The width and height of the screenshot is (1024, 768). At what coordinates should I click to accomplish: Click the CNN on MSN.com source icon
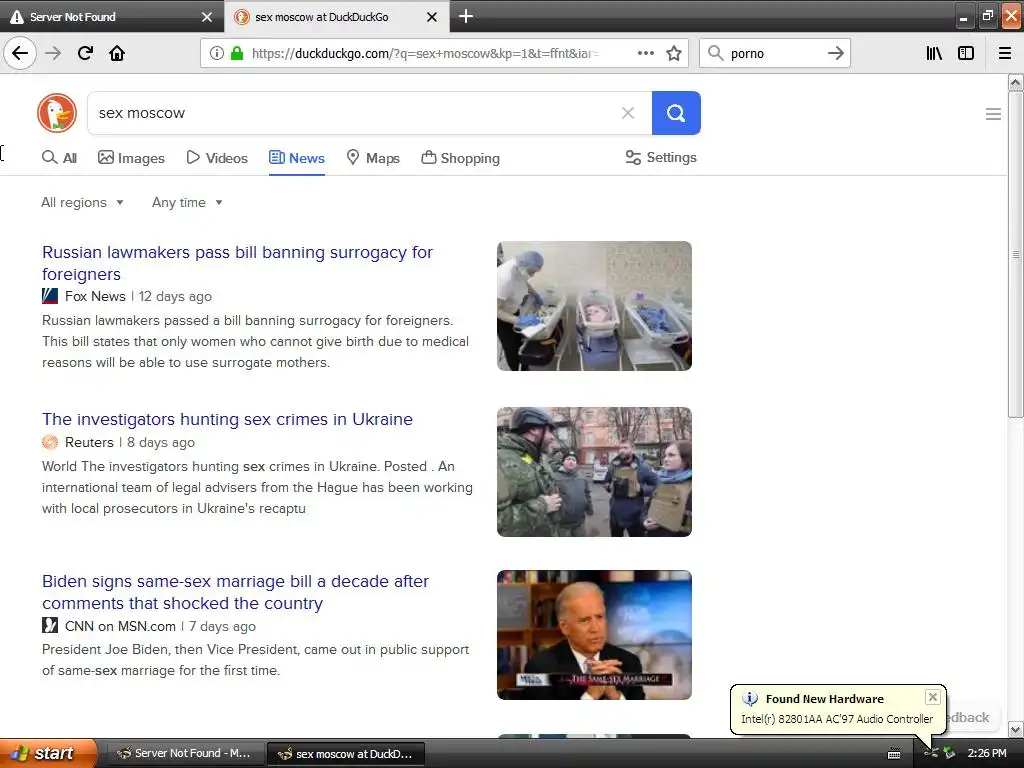coord(50,626)
